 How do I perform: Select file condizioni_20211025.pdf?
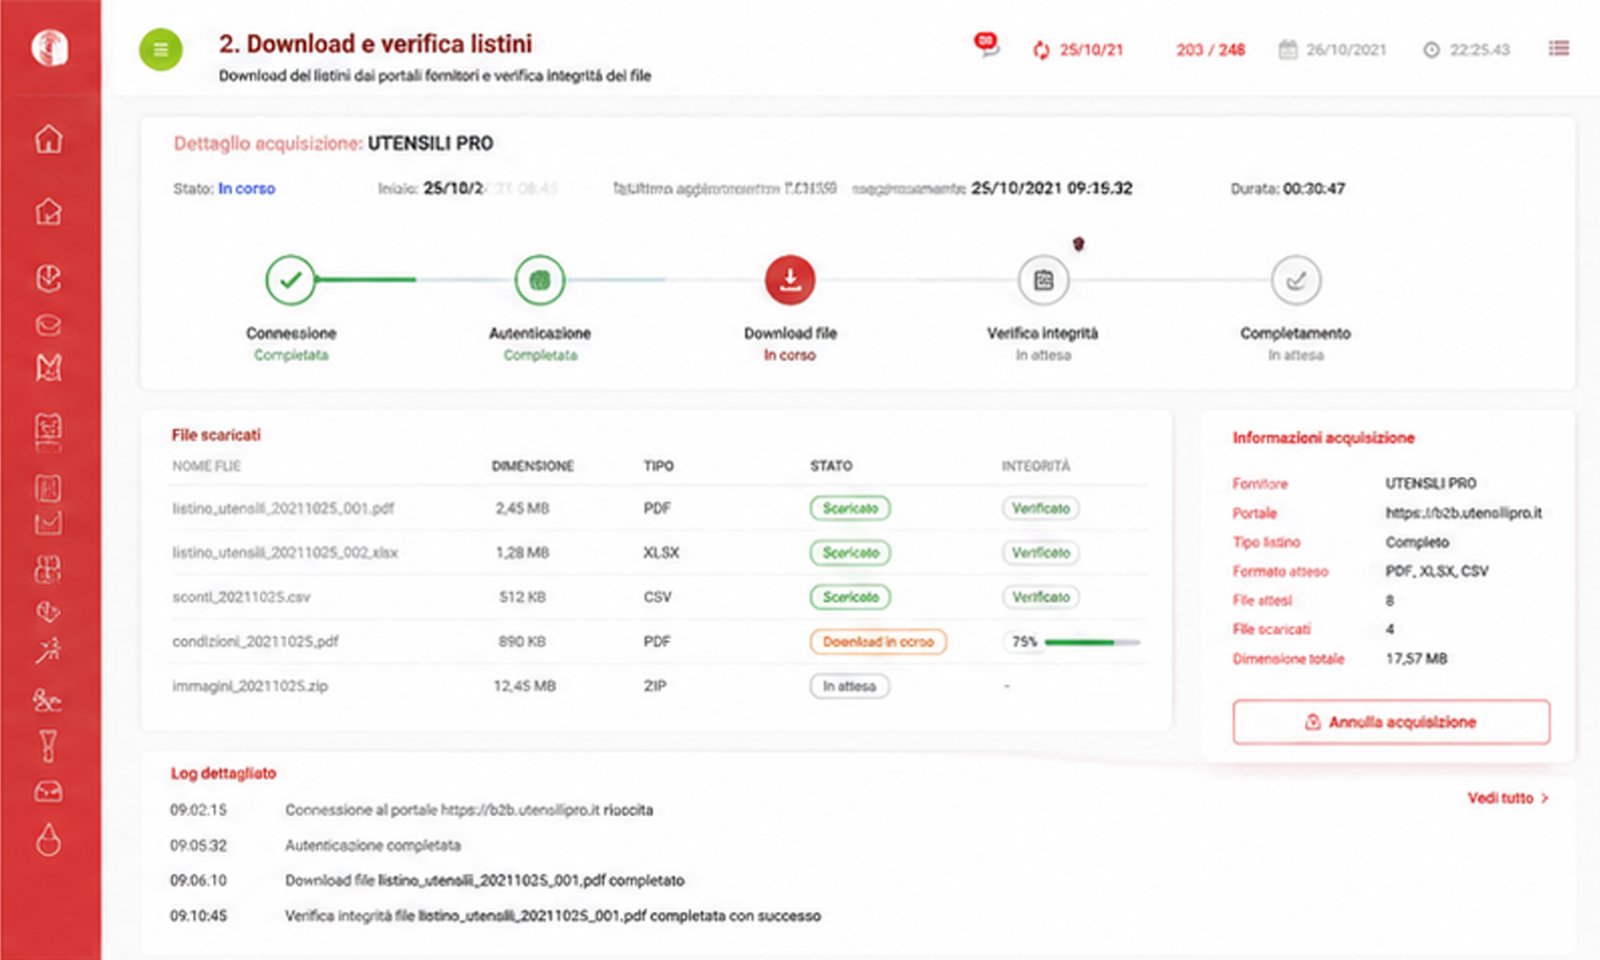[x=255, y=642]
